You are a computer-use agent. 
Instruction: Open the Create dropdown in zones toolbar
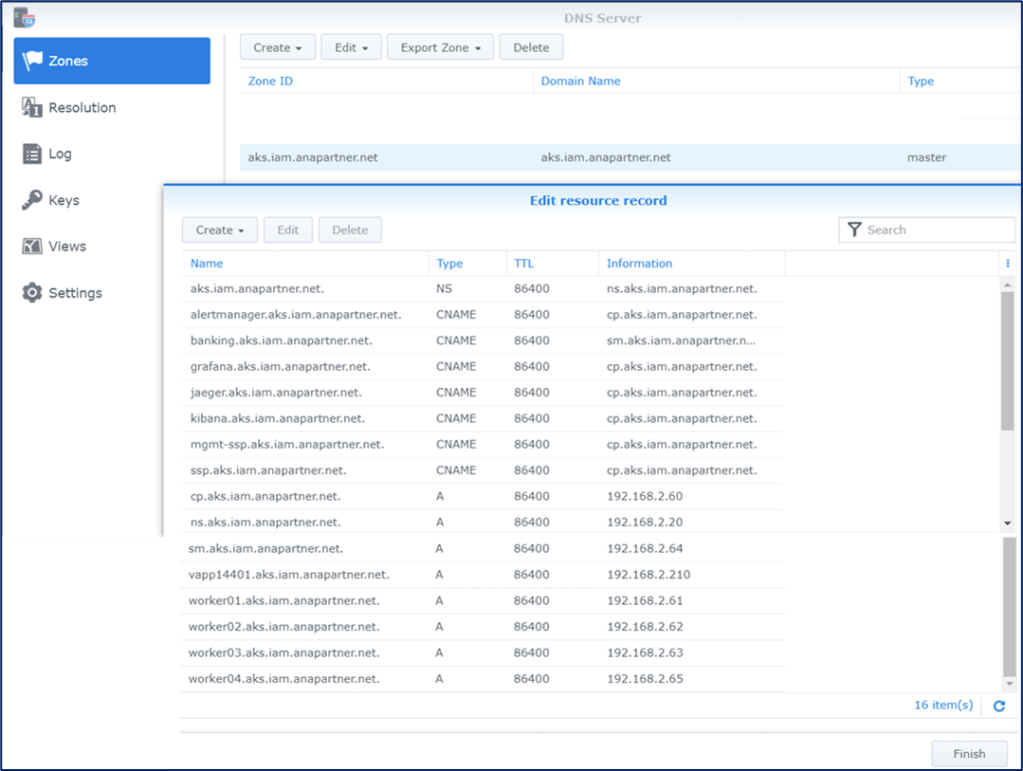point(278,48)
